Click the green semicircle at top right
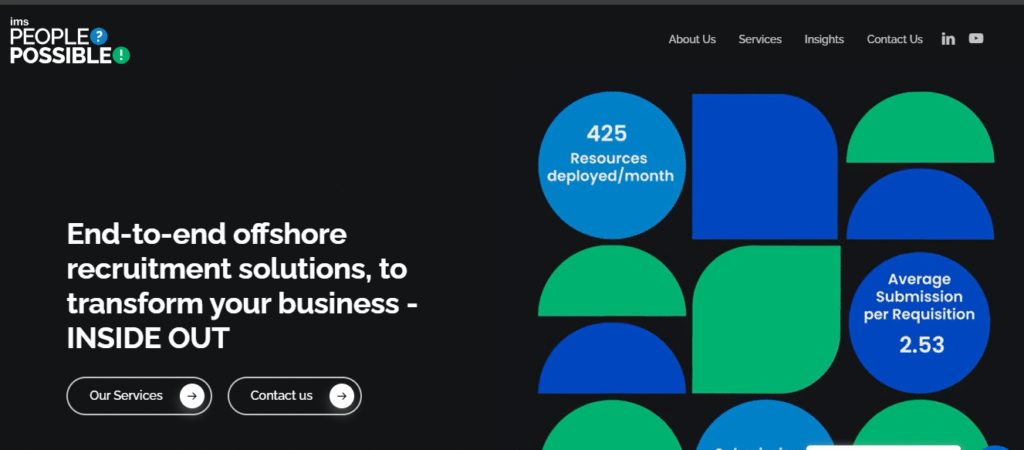The image size is (1024, 450). pos(920,132)
